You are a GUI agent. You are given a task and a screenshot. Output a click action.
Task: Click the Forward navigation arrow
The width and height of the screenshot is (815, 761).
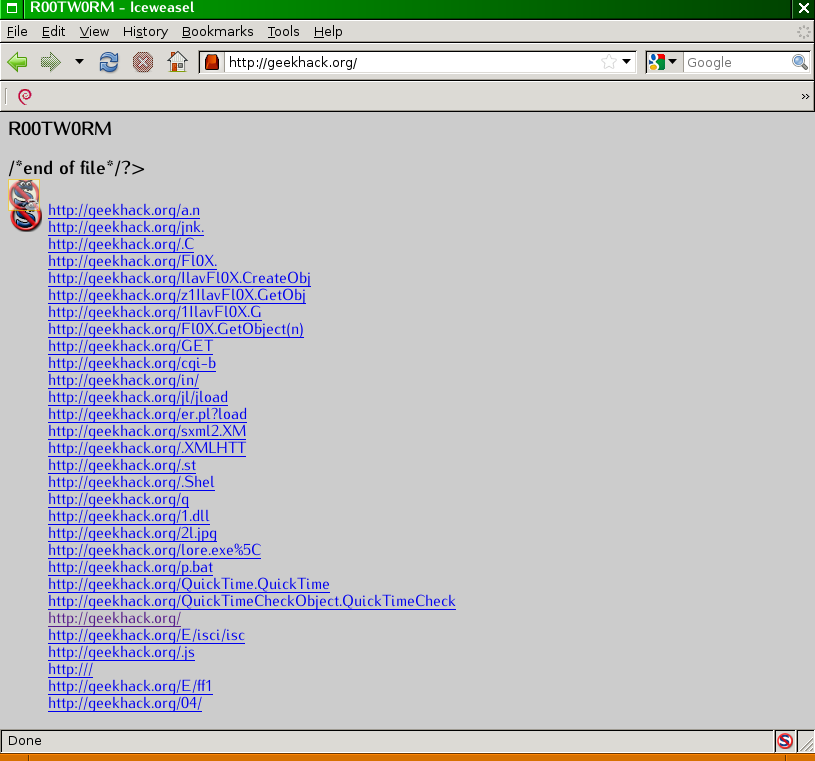(49, 62)
